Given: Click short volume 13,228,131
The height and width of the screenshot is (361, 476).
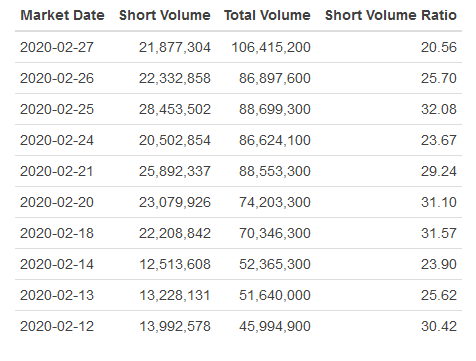Looking at the screenshot, I should coord(175,295).
